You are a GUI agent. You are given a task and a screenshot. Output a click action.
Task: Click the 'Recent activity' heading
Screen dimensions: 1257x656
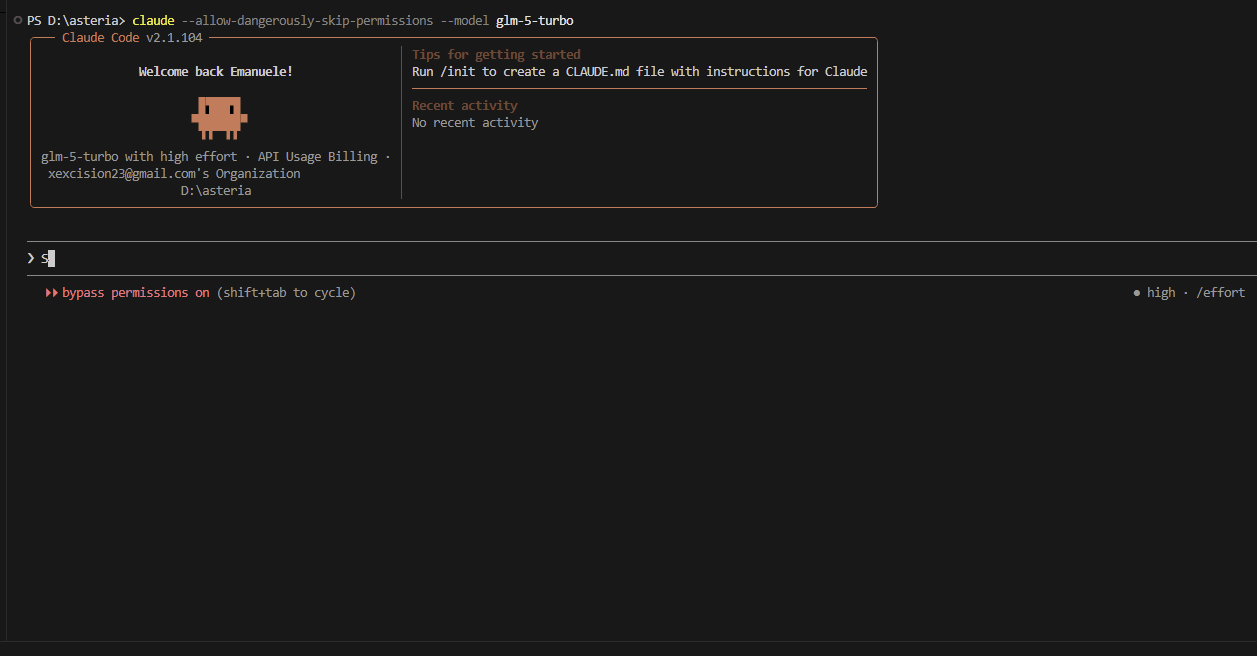point(465,106)
